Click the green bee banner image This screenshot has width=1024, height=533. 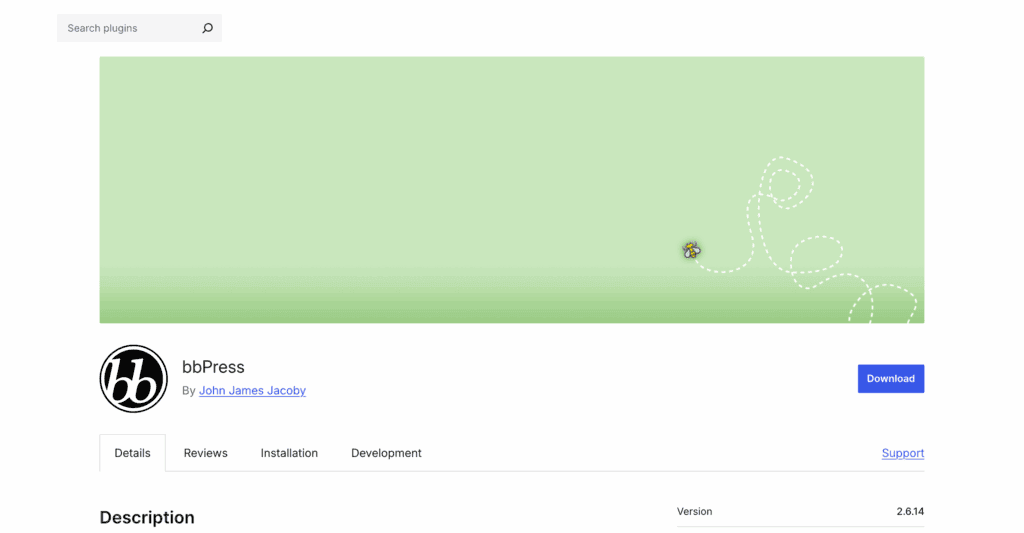(x=511, y=189)
